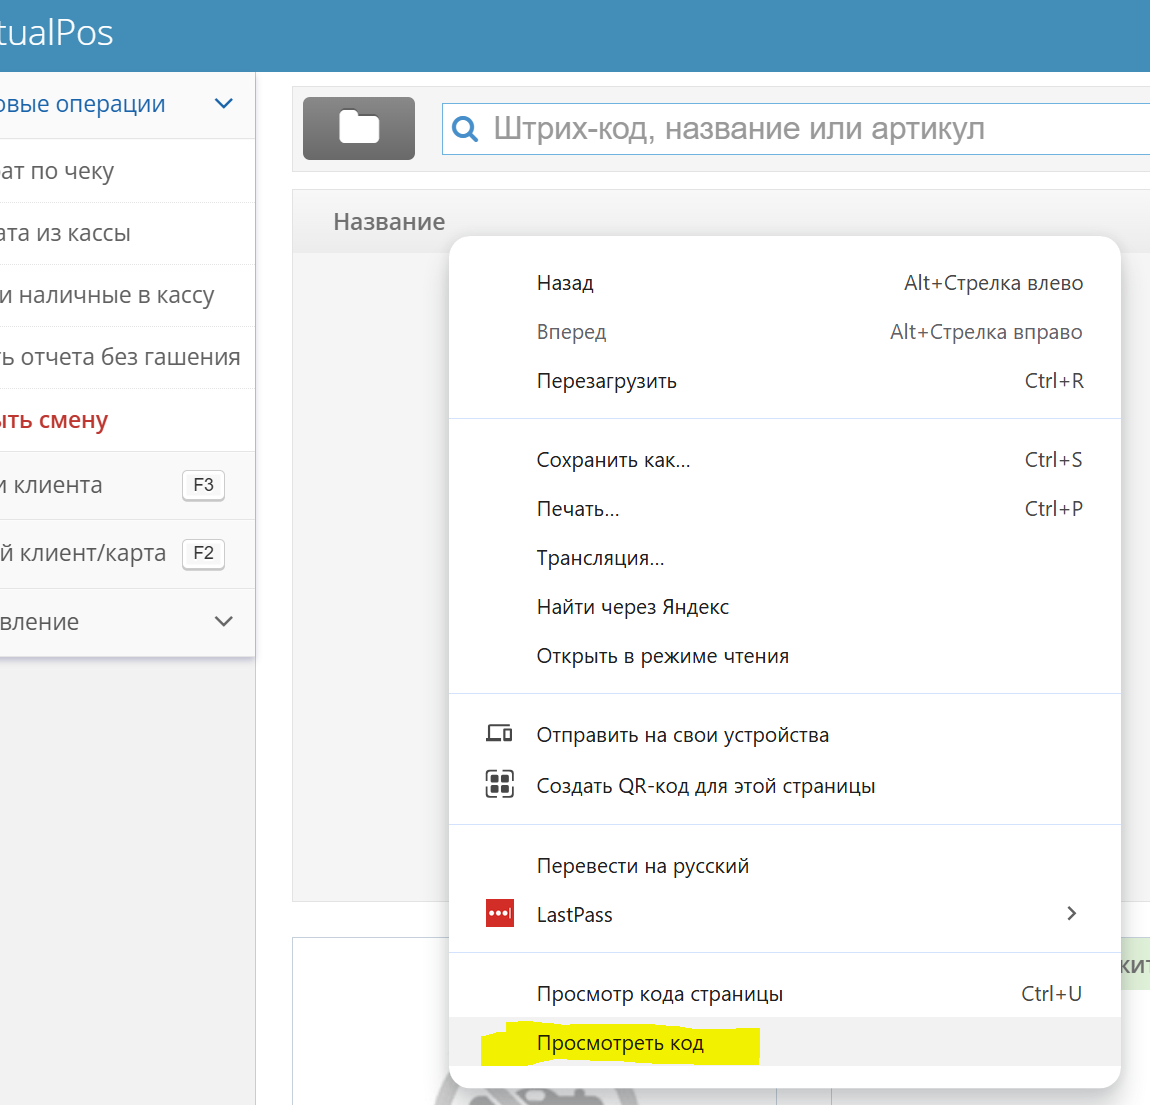Select Просмотреть код in context menu
The image size is (1150, 1105).
(620, 1043)
